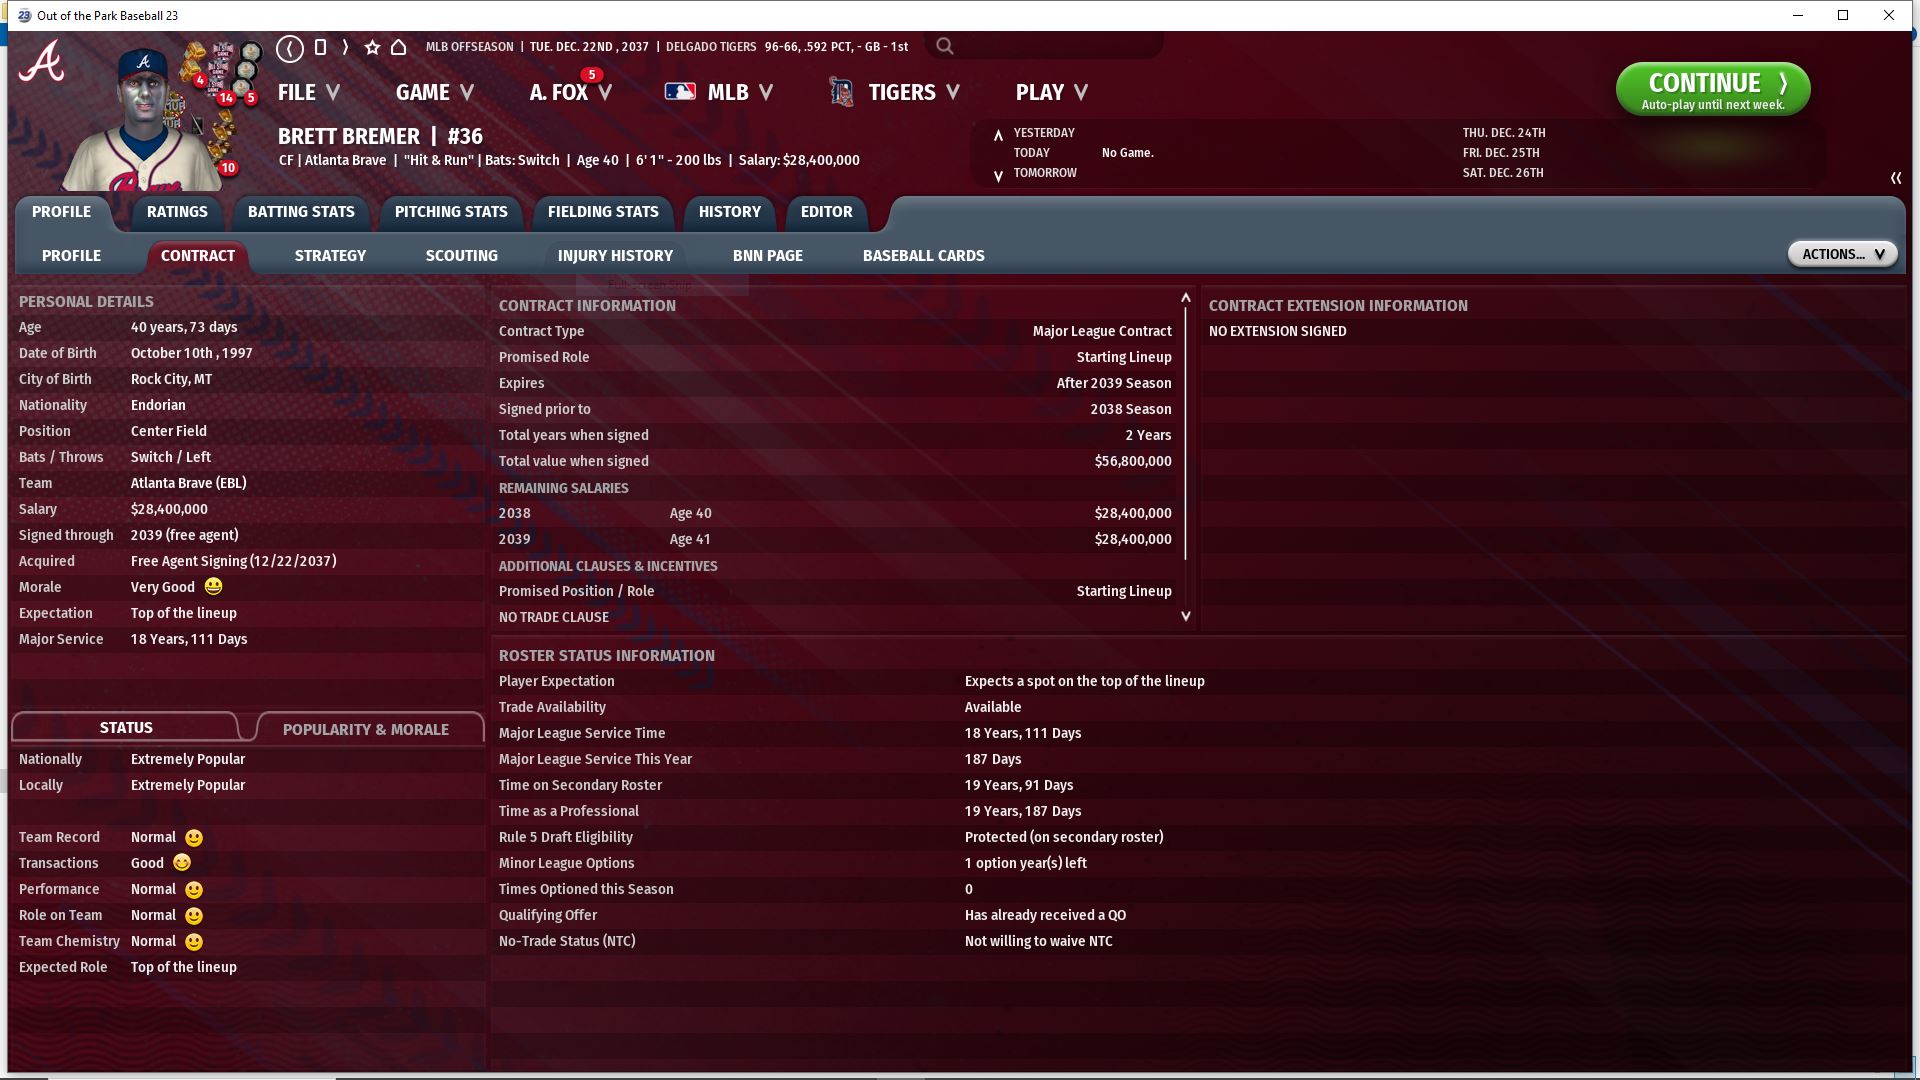Click the Detroit Tigers logo icon
Viewport: 1920px width, 1080px height.
pyautogui.click(x=841, y=92)
